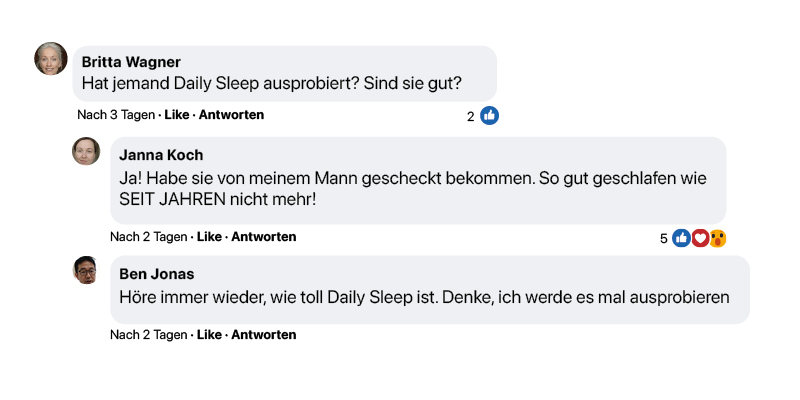Click the thumbs-up reaction icon on Britta Wagner's comment

click(x=489, y=116)
